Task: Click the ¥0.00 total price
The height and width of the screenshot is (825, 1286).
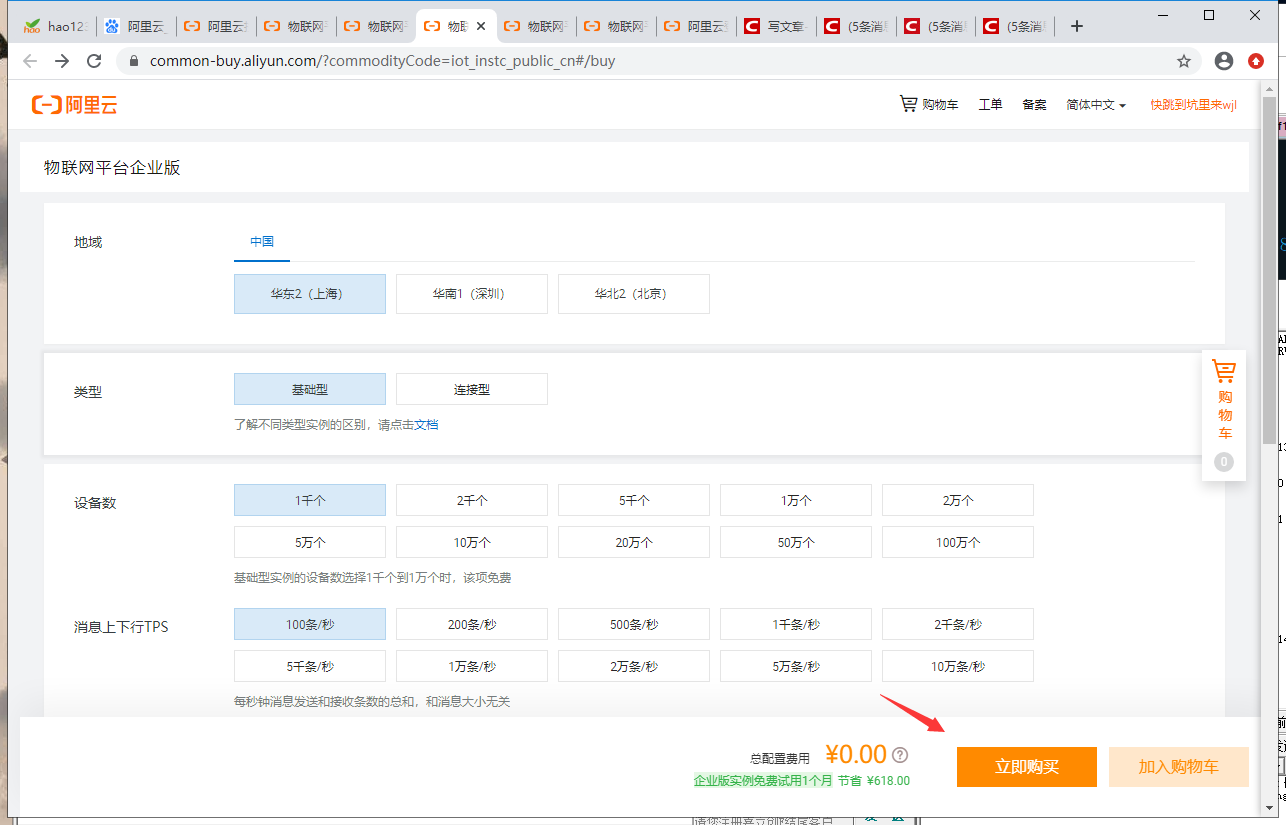Action: 856,754
